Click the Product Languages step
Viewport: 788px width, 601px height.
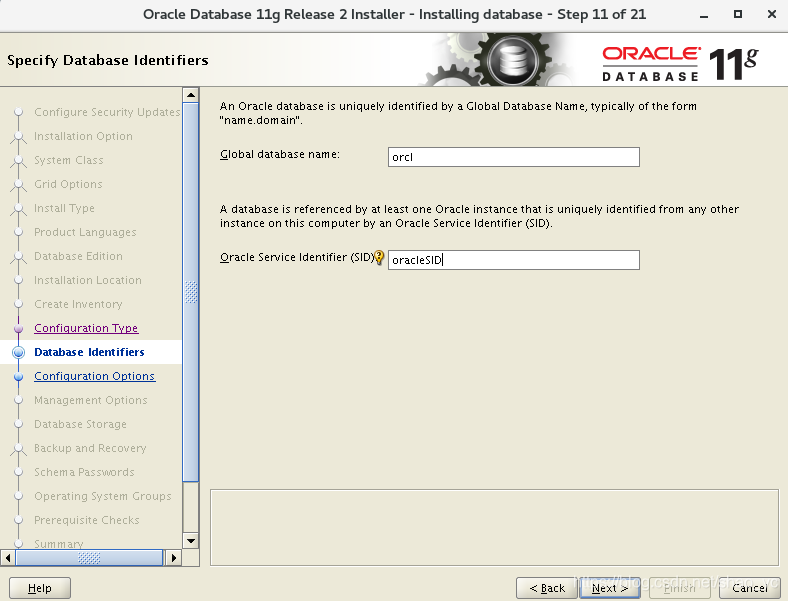pyautogui.click(x=85, y=232)
